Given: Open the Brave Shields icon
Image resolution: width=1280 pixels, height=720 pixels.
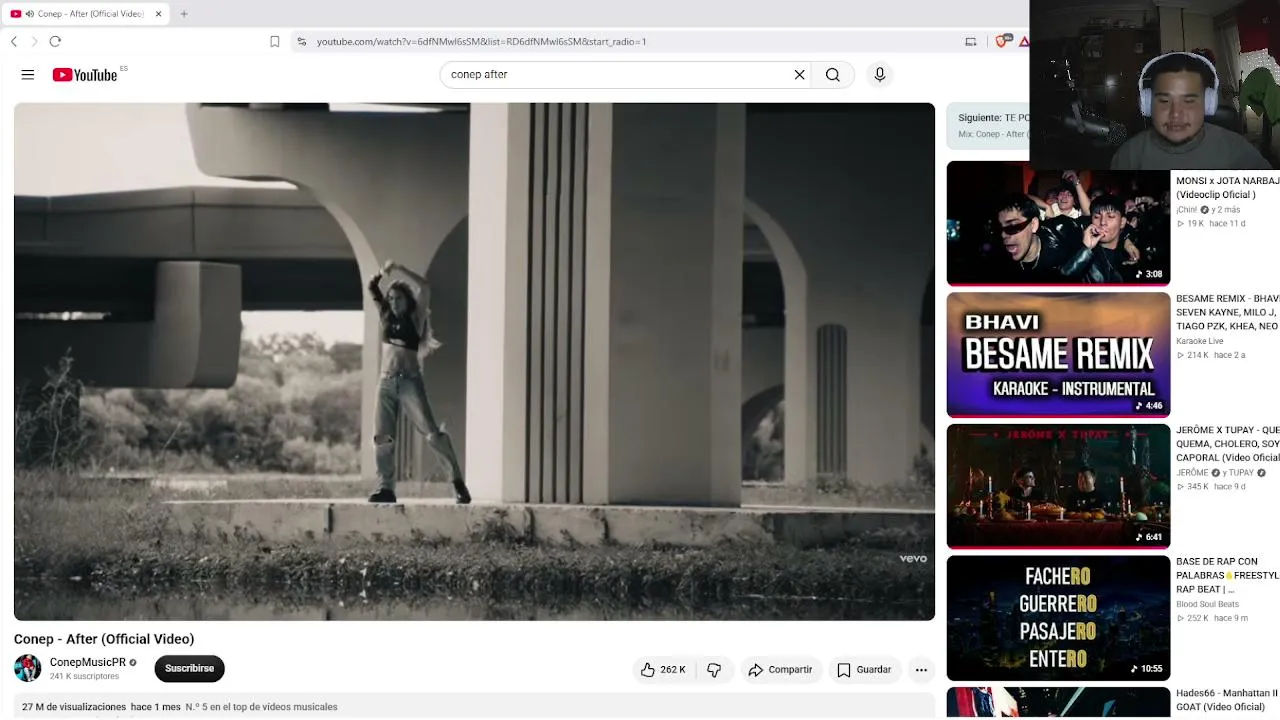Looking at the screenshot, I should click(x=1002, y=41).
